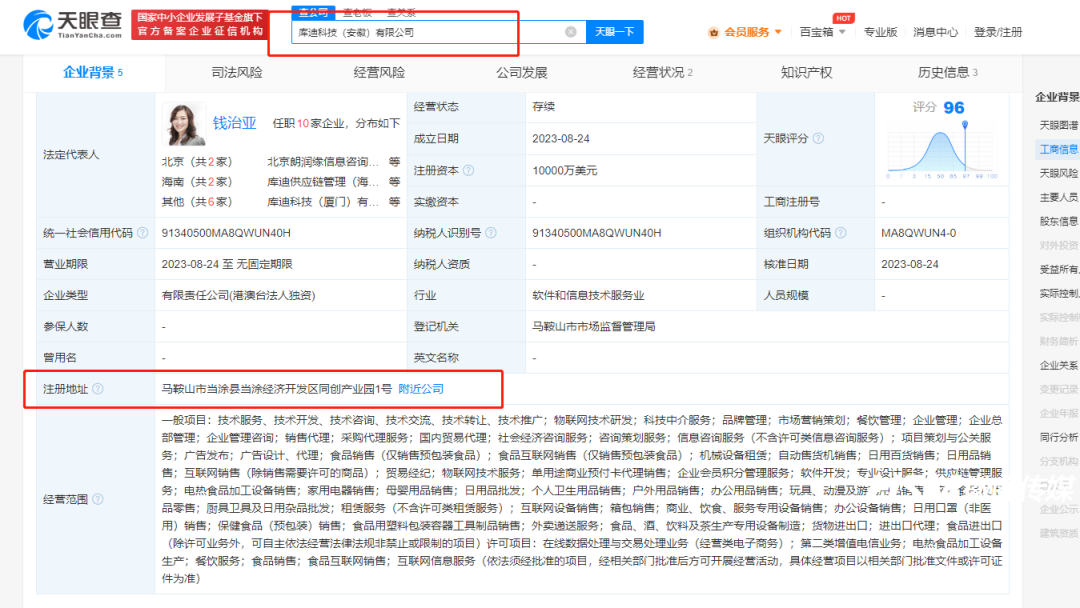Click the 经营状态 value 存续

(x=543, y=107)
